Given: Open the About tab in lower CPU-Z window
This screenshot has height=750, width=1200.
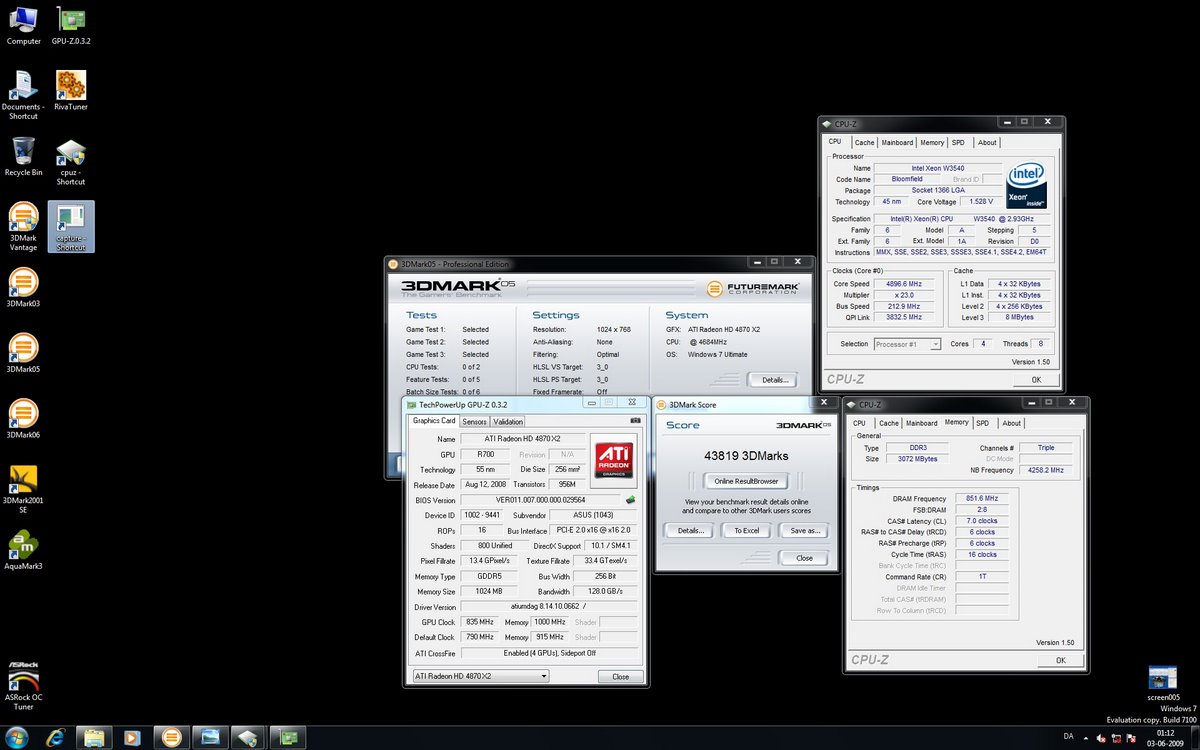Looking at the screenshot, I should (1012, 423).
